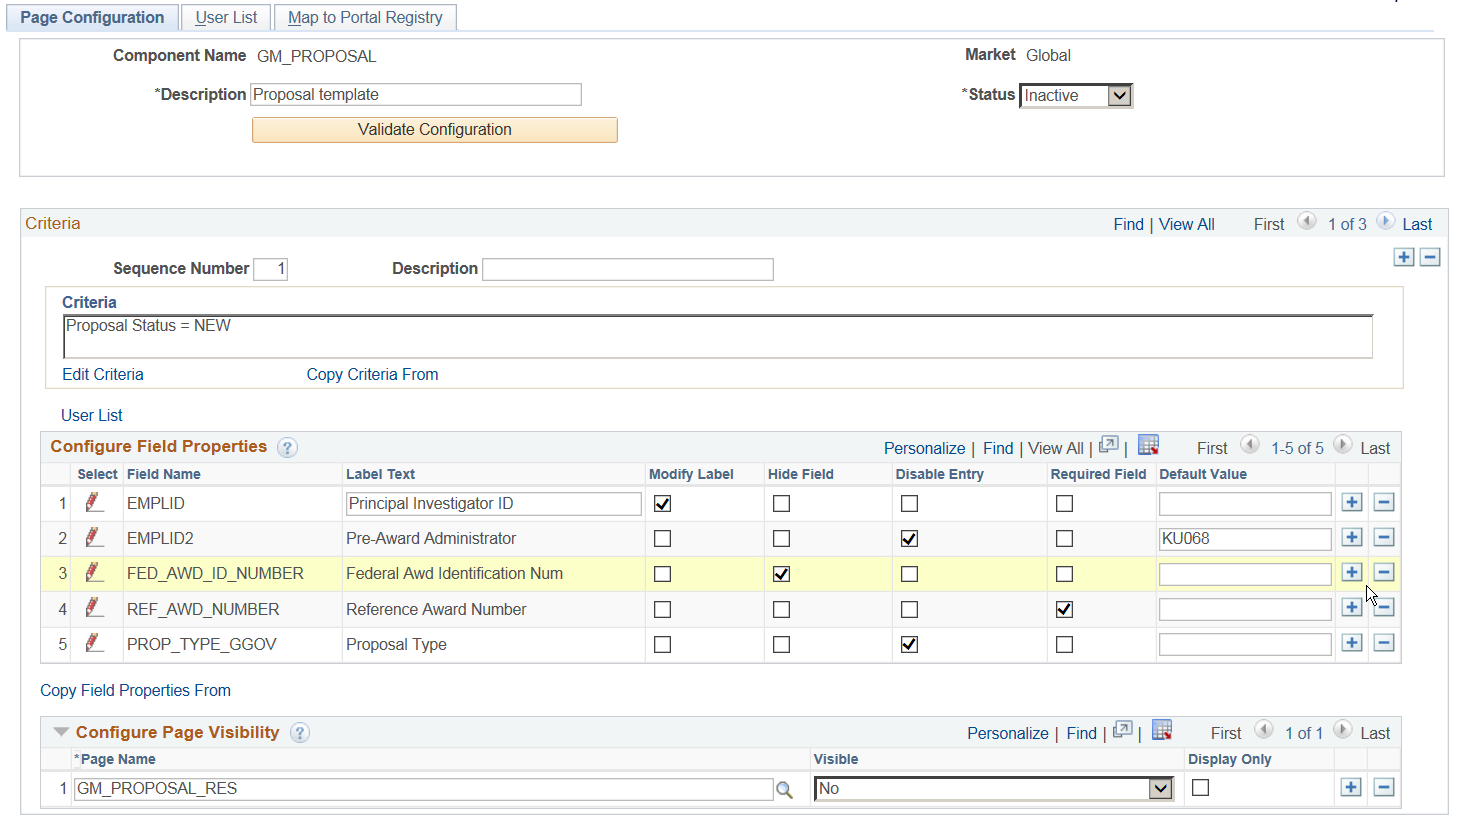Add new Criteria row plus icon
1459x820 pixels.
[1404, 257]
